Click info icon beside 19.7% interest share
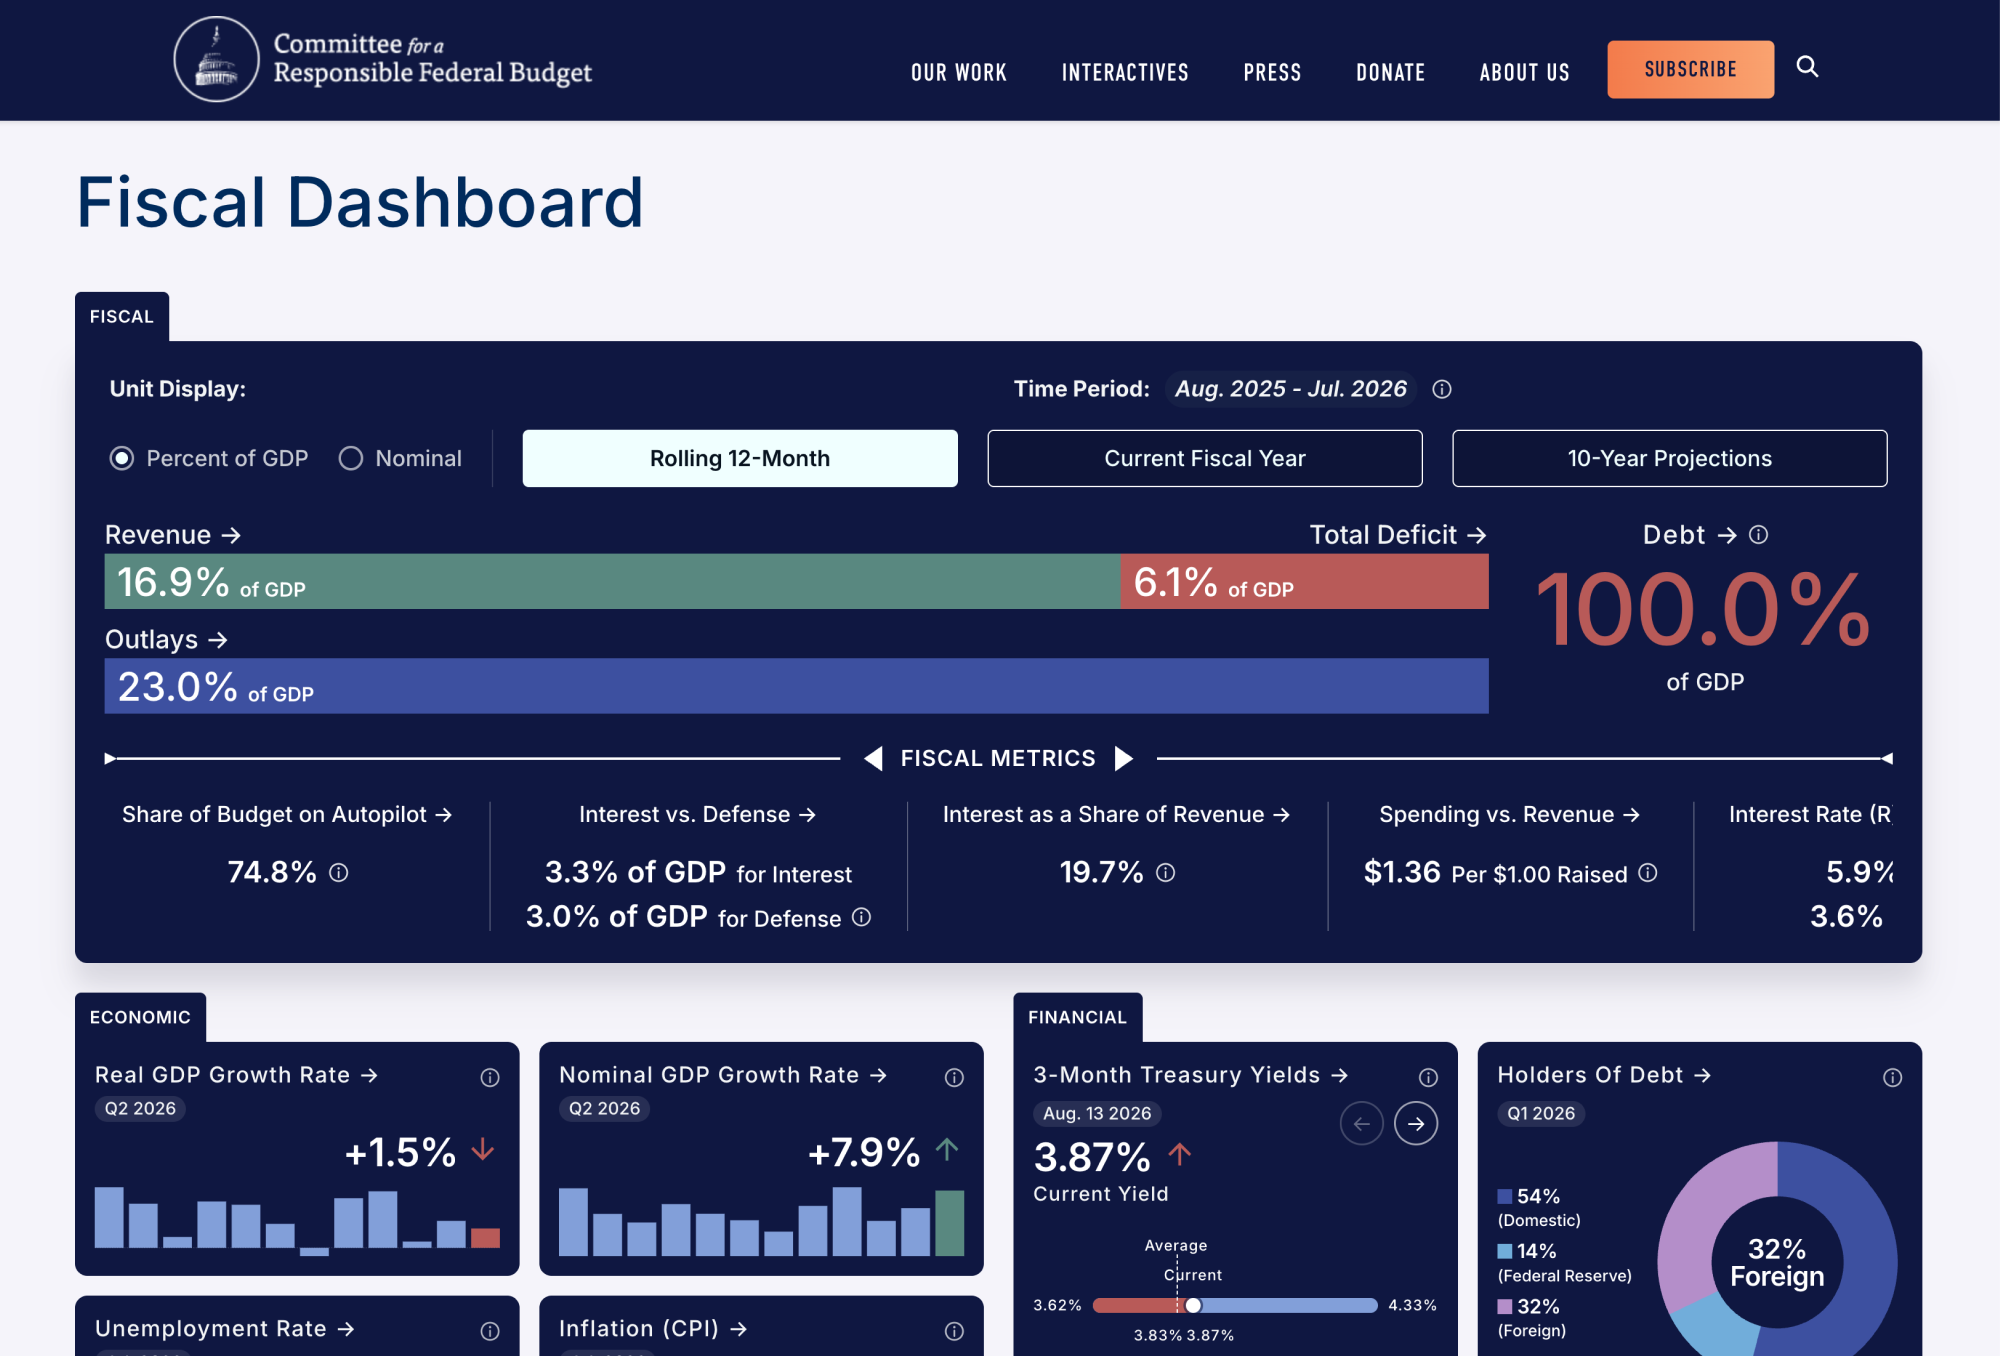Screen dimensions: 2000x1356 pyautogui.click(x=1166, y=873)
